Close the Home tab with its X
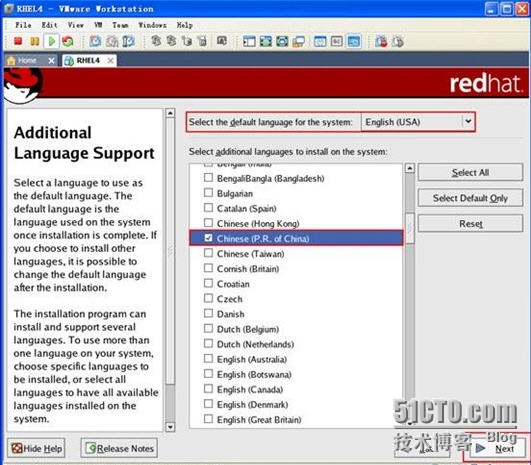 [x=51, y=61]
